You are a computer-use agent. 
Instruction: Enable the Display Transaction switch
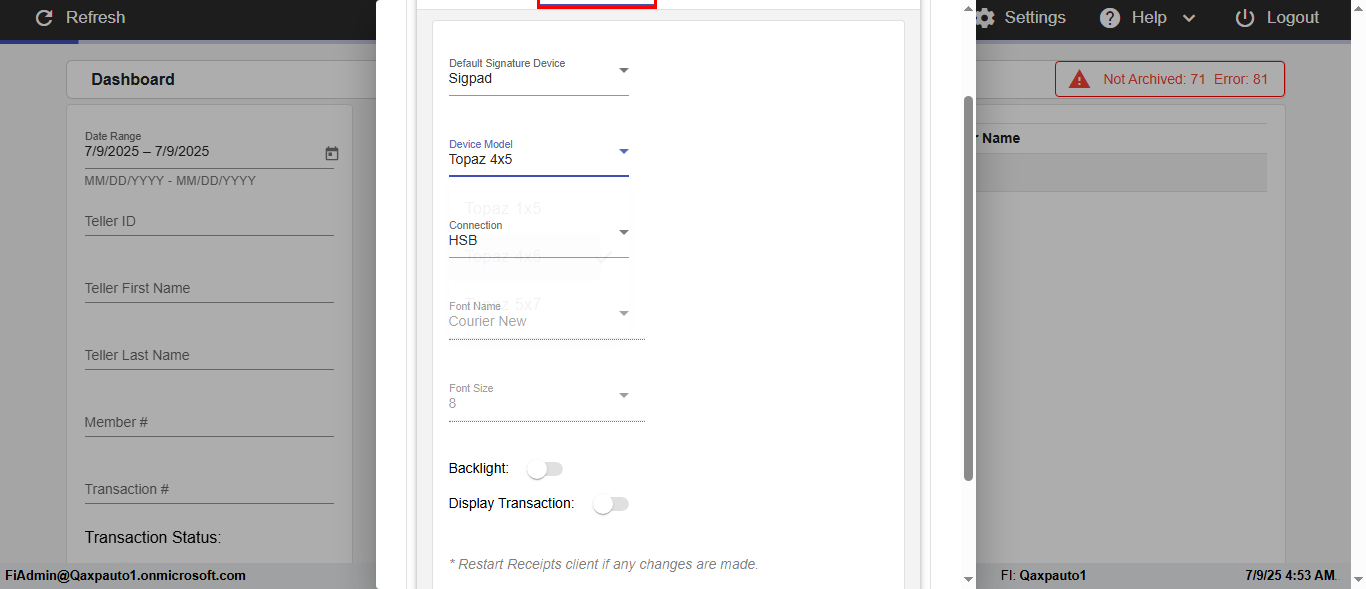coord(610,505)
